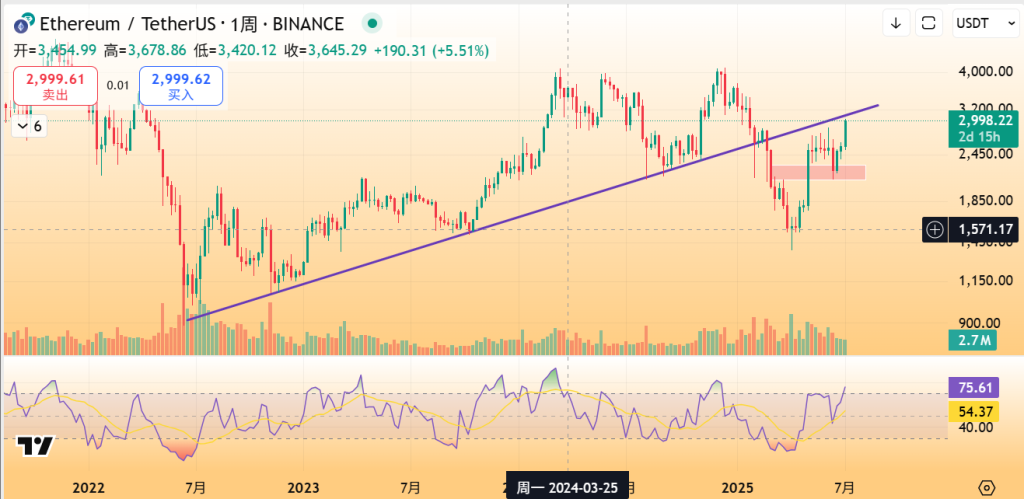The image size is (1024, 499).
Task: Click the 40.00 RSI axis label
Action: point(974,427)
